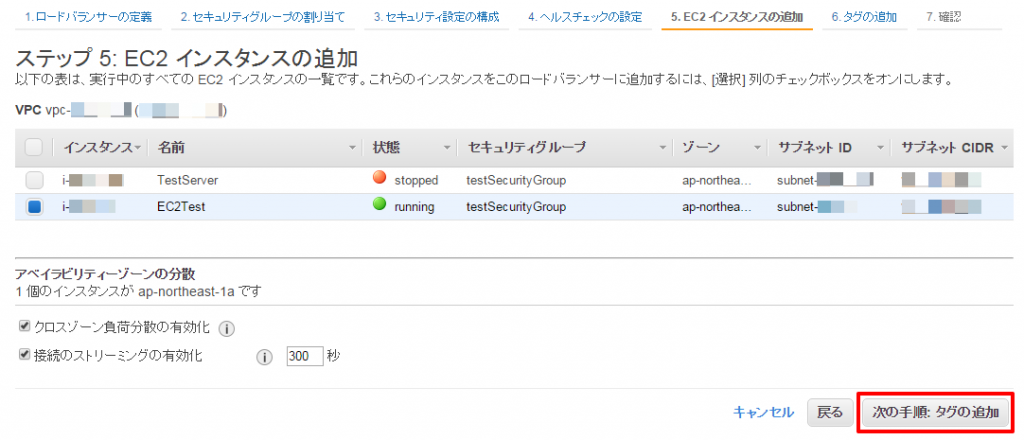Switch to step 6 タグの追加 tab
Screen dimensions: 1024x440
tap(864, 17)
